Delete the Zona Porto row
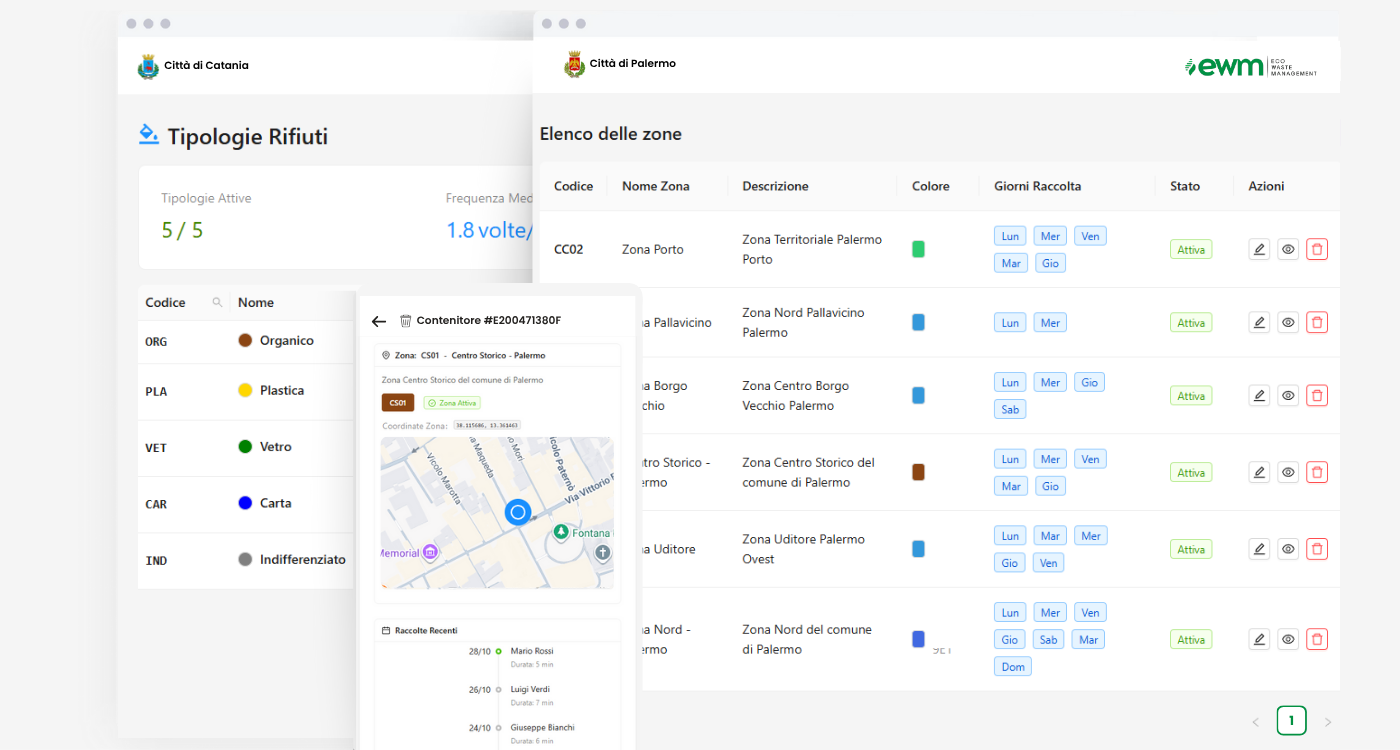The width and height of the screenshot is (1400, 750). [1317, 249]
